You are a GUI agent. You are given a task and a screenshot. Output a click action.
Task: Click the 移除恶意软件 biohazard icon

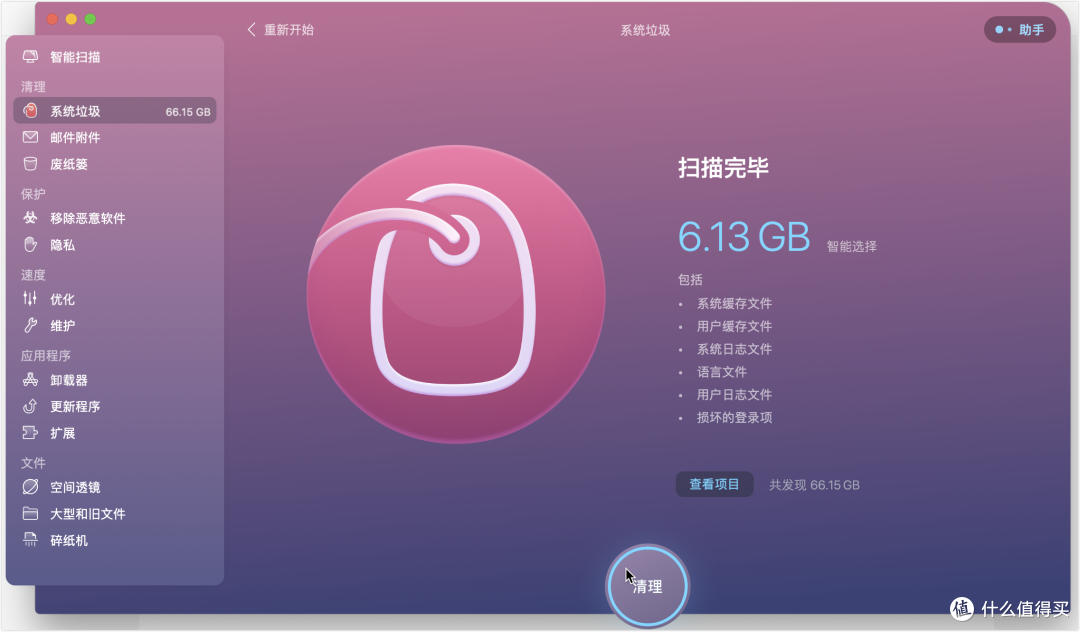pos(30,218)
